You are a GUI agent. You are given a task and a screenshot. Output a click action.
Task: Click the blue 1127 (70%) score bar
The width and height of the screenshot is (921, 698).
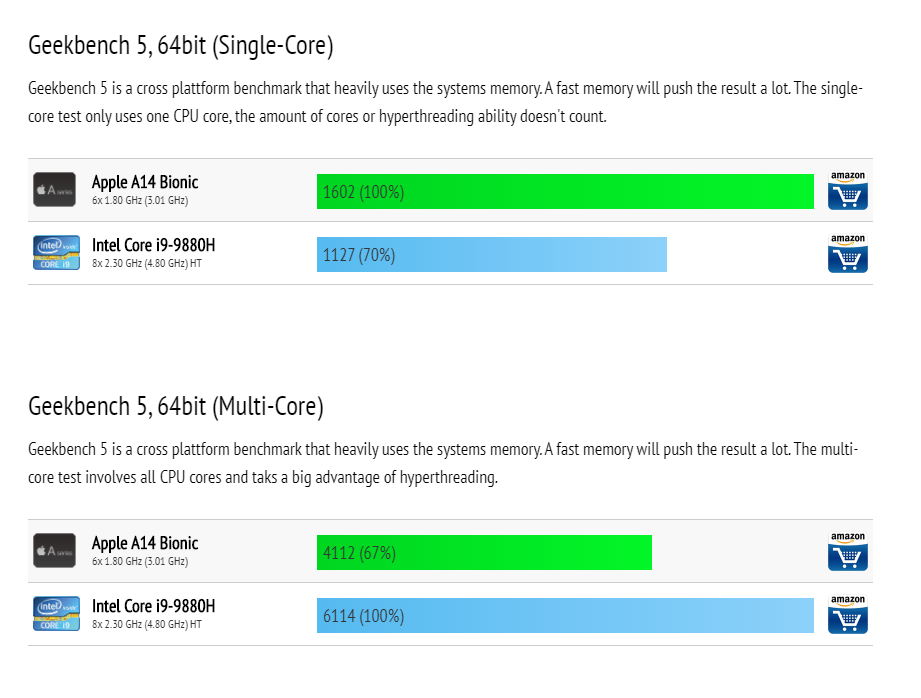pyautogui.click(x=492, y=254)
